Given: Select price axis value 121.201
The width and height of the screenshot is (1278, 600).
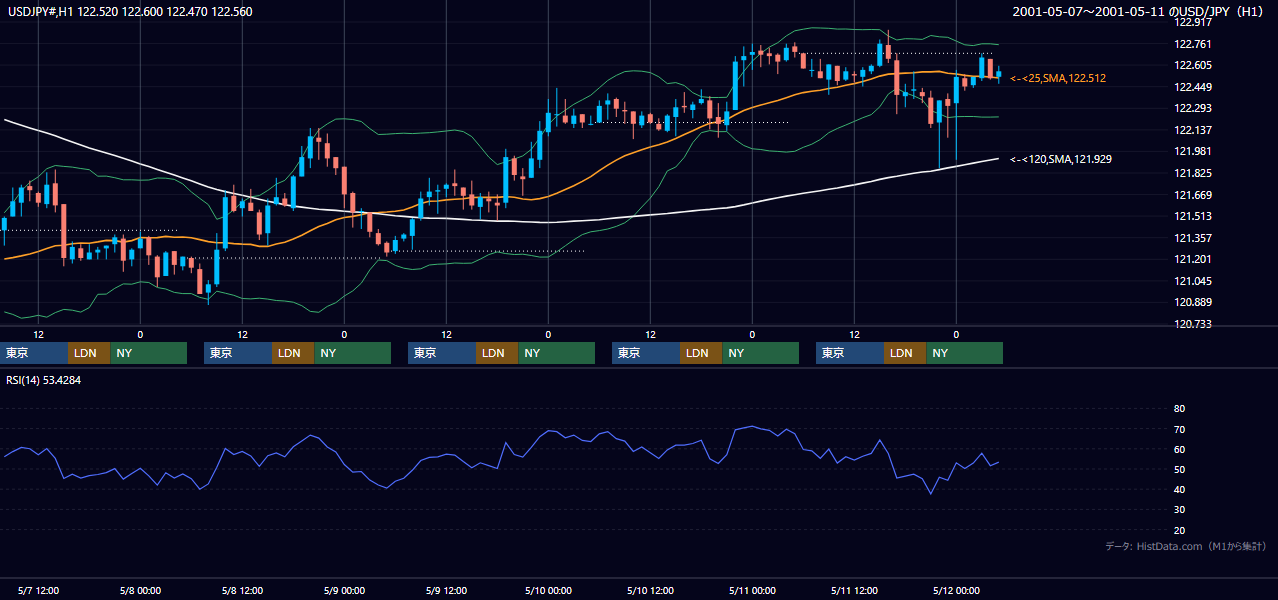Looking at the screenshot, I should coord(1194,259).
